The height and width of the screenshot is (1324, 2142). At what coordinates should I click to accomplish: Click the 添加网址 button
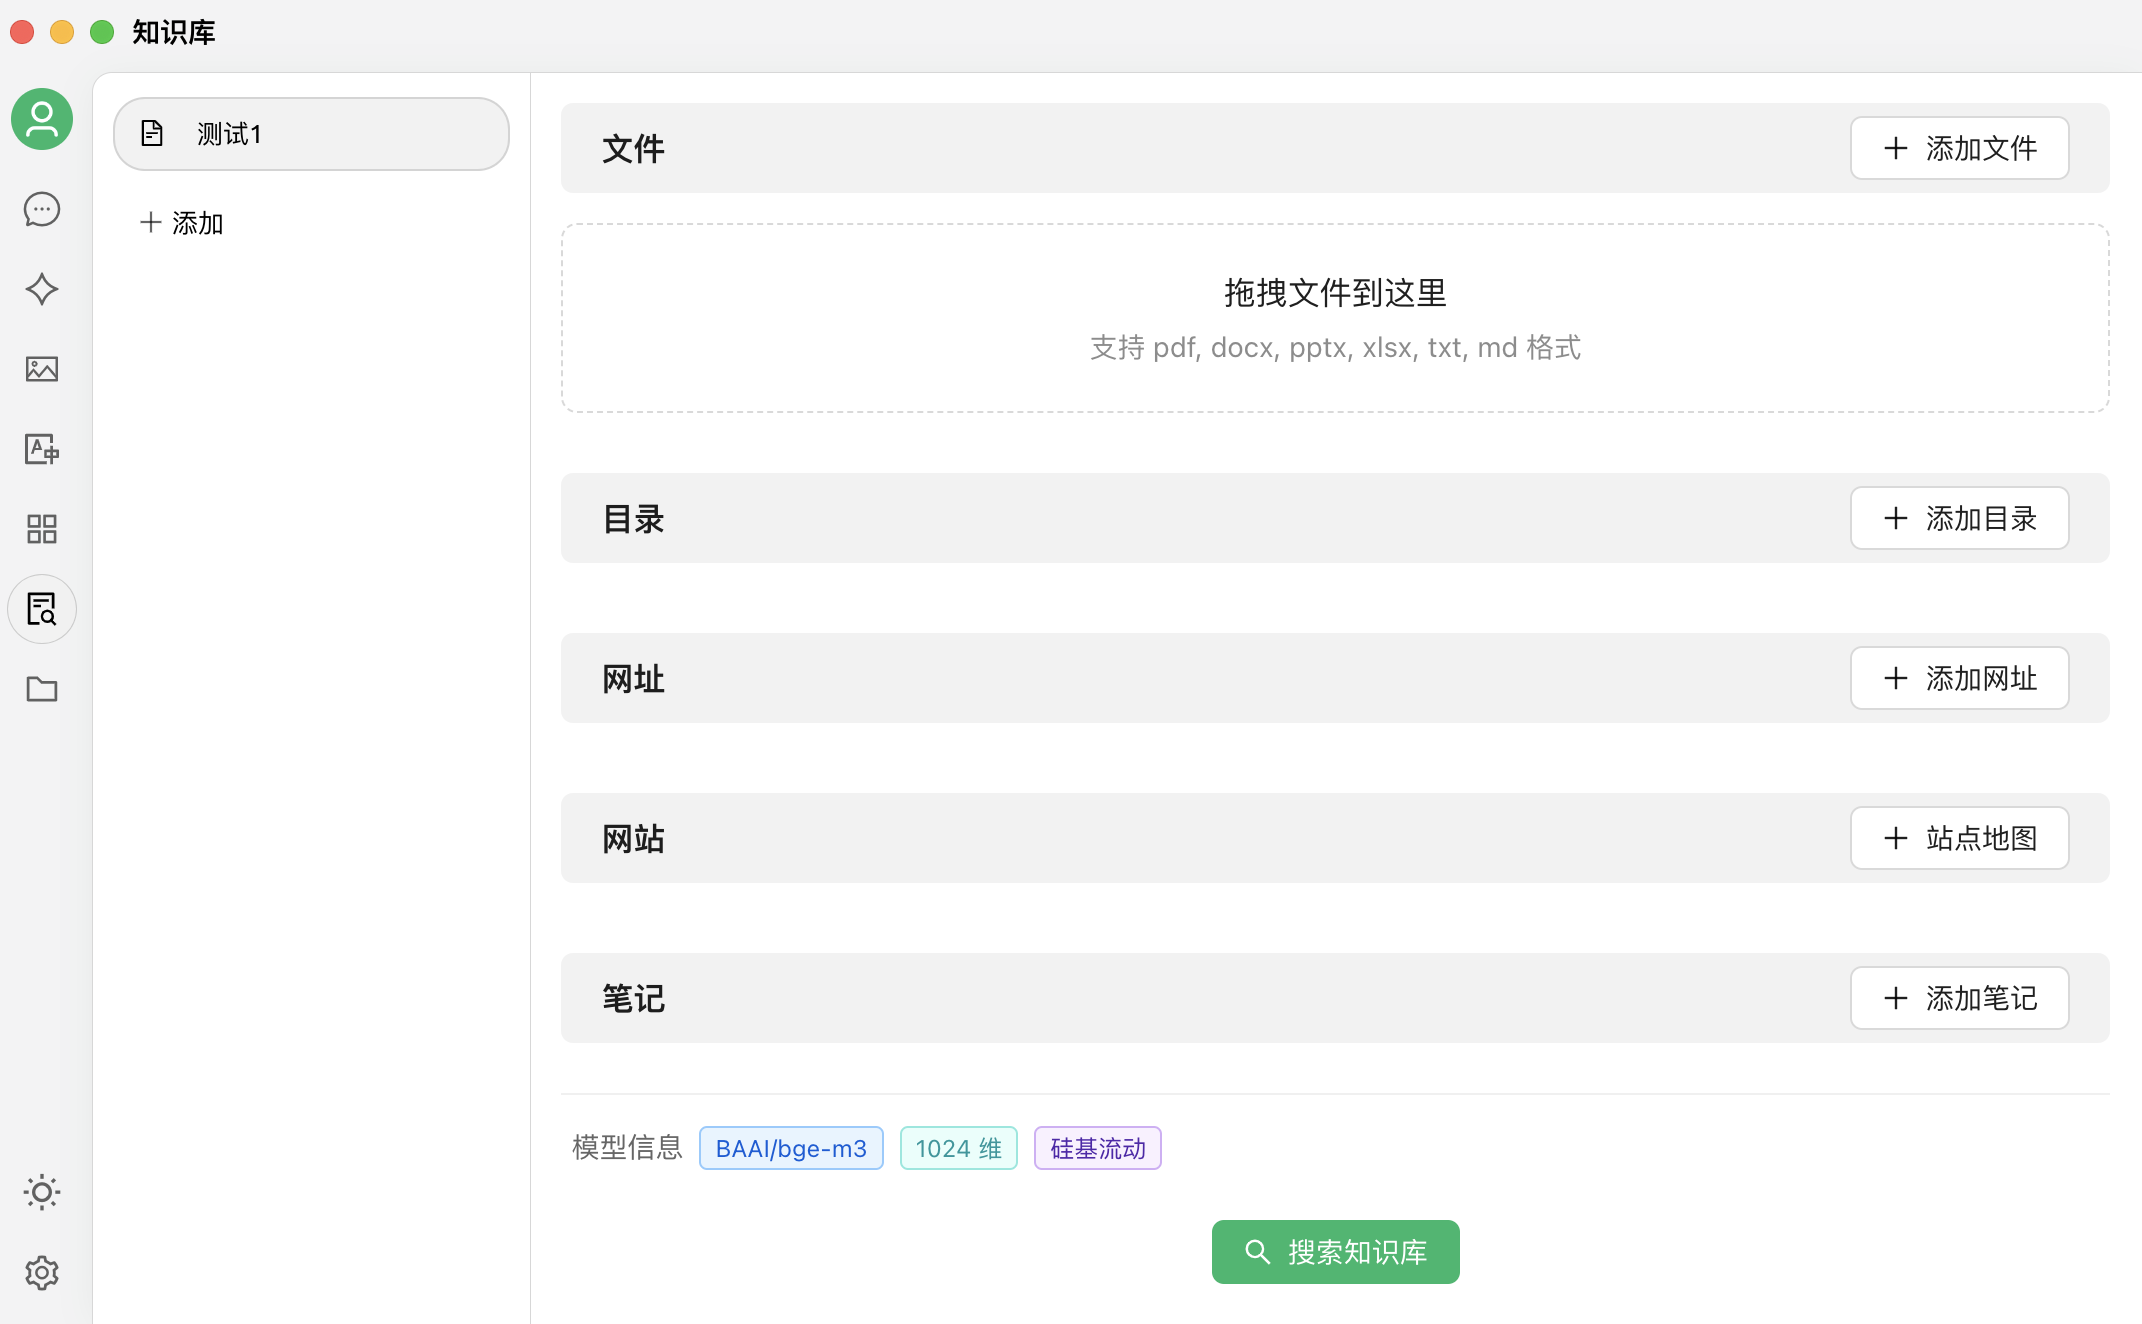pos(1959,678)
